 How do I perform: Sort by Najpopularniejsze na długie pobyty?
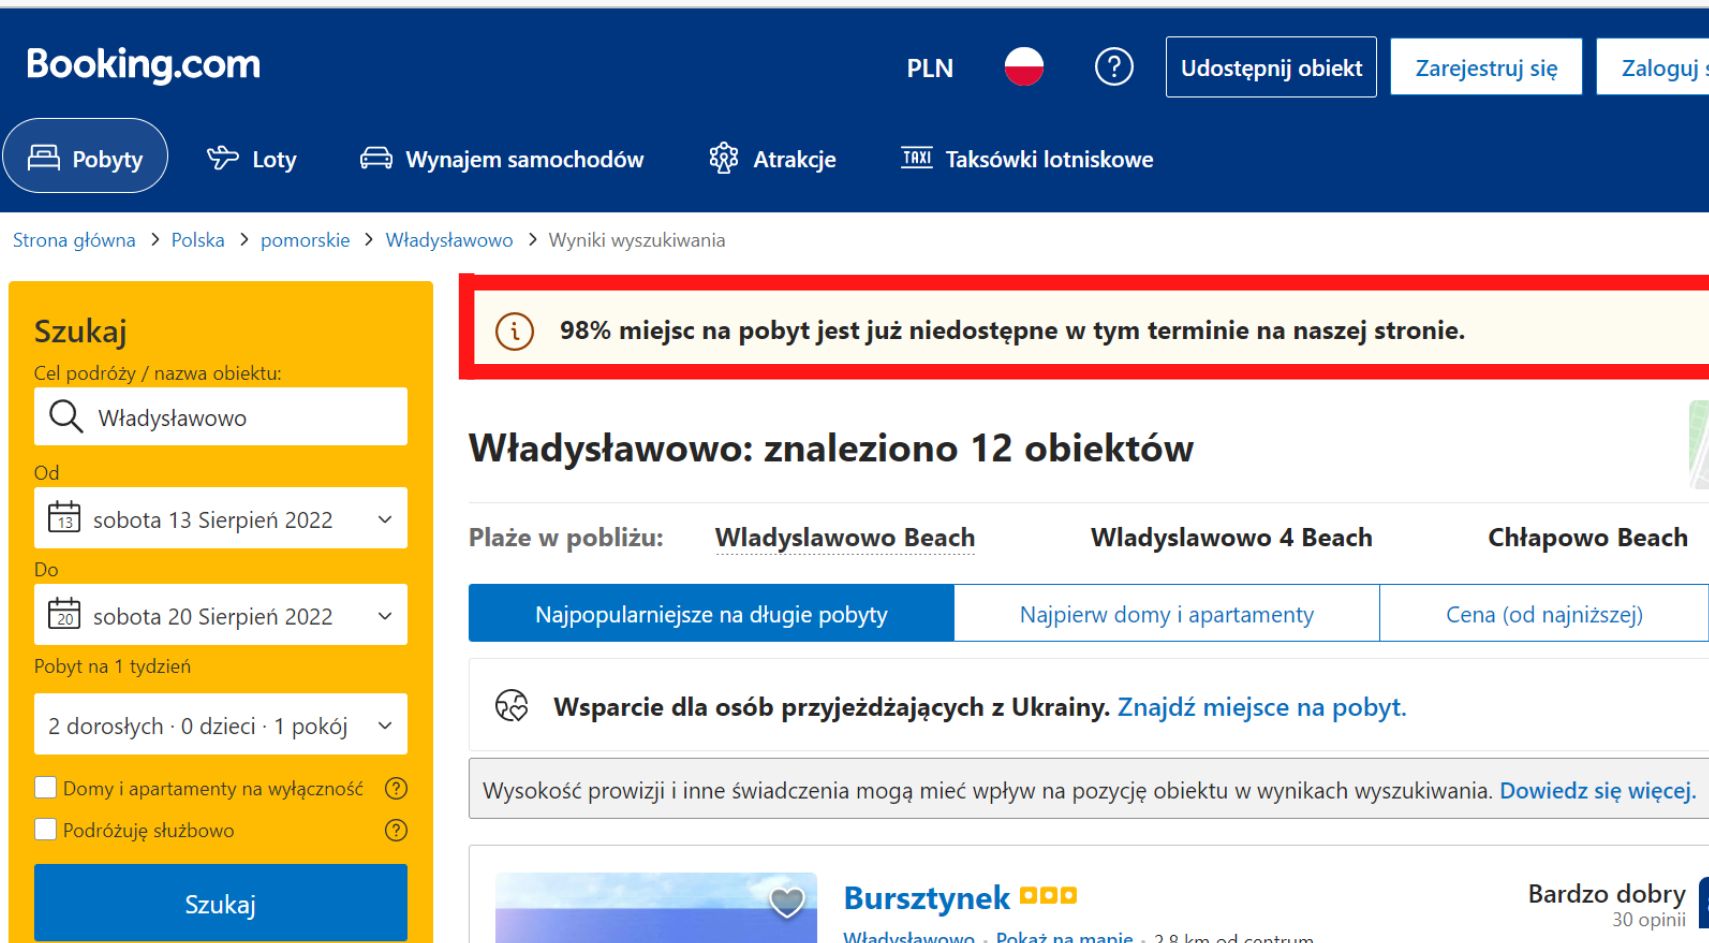(711, 614)
